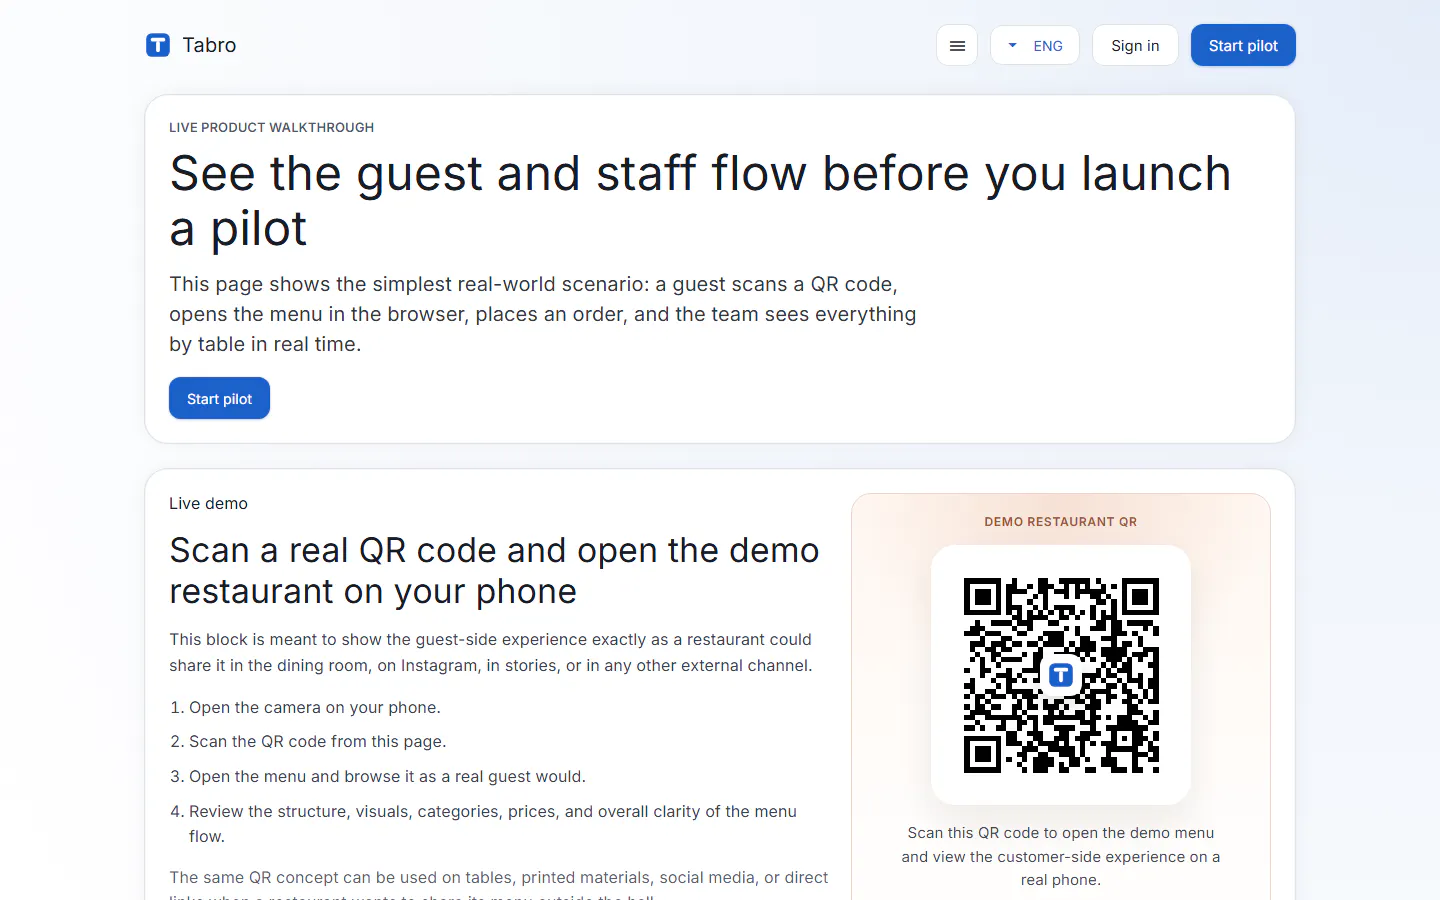
Task: Click the demo restaurant QR code
Action: point(1061,675)
